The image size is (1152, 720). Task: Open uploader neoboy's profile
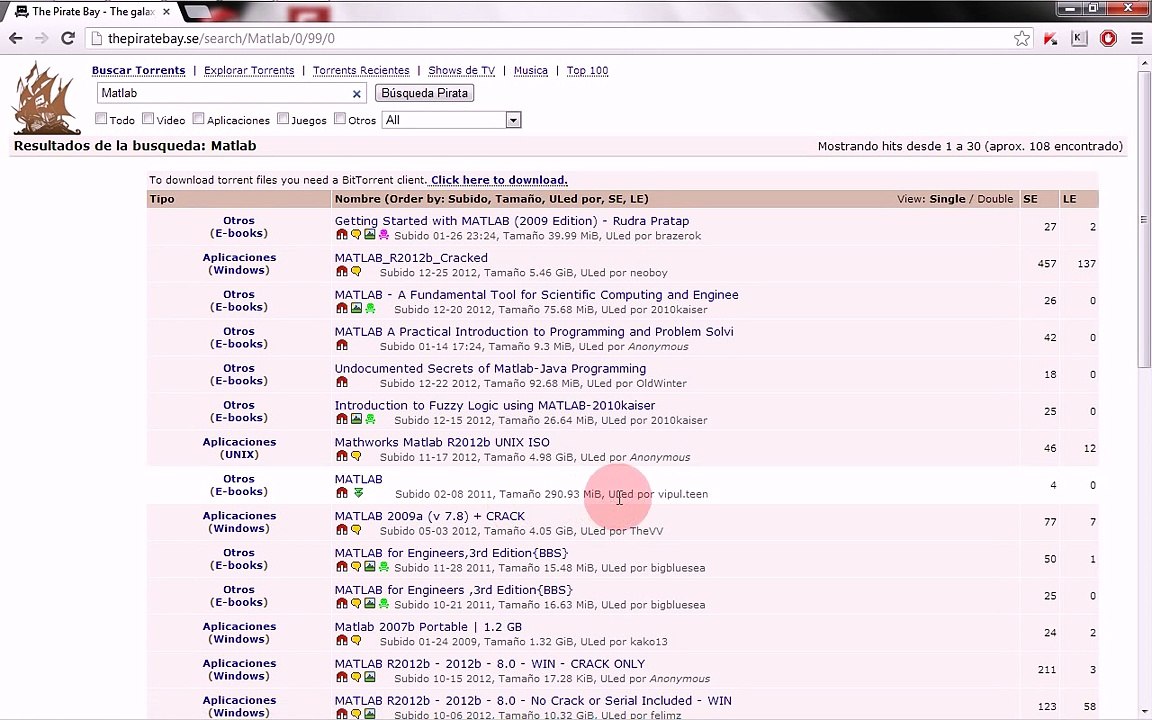point(649,273)
